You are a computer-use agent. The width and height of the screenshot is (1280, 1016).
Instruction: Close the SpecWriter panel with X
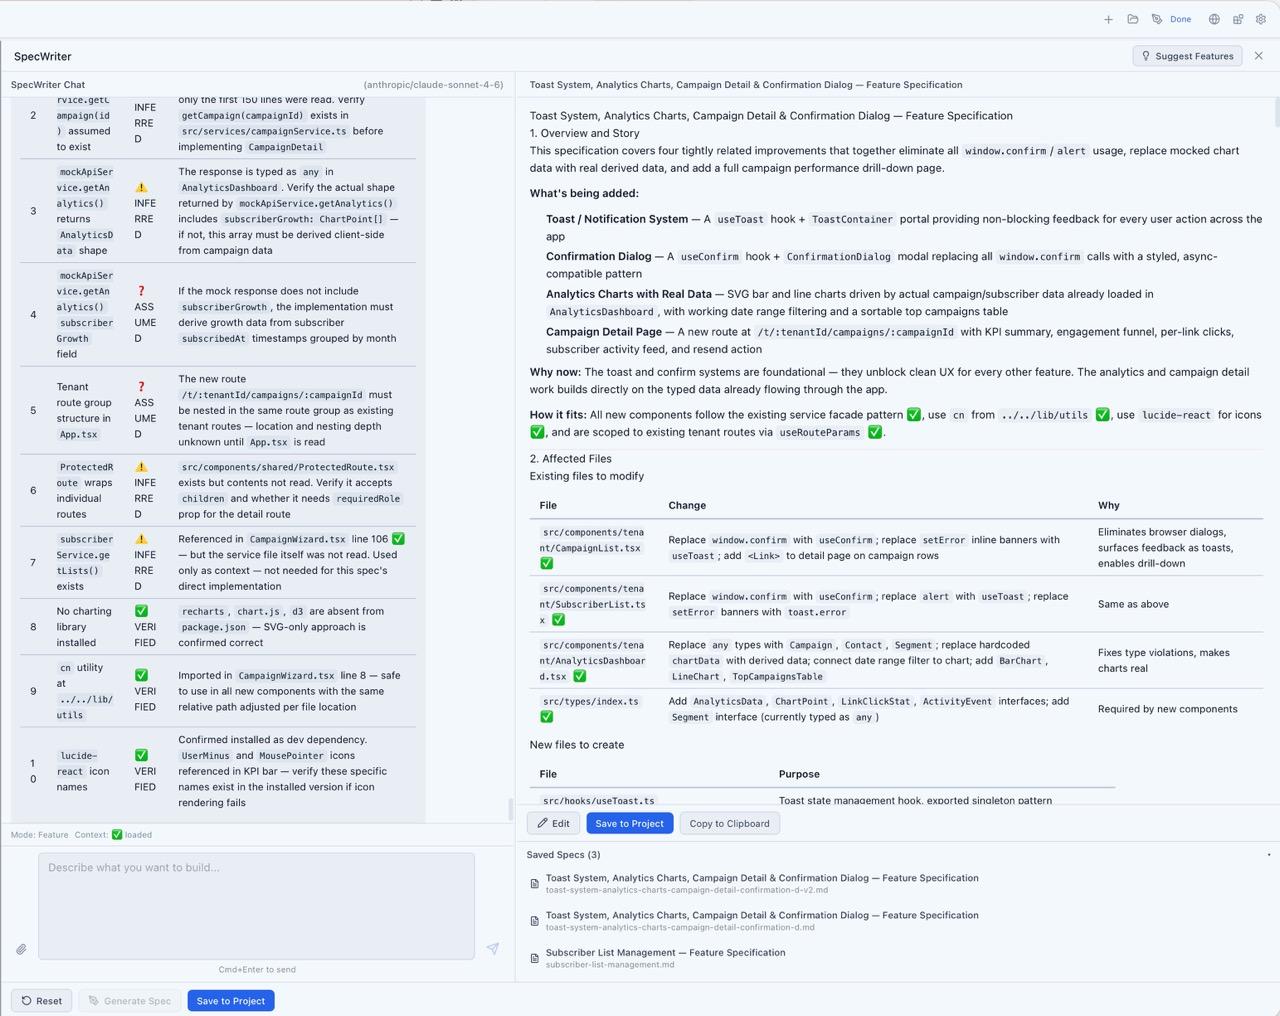tap(1259, 56)
